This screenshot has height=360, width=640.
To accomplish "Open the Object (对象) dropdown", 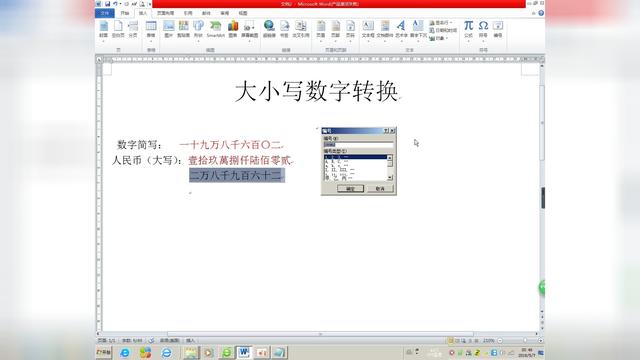I will click(x=439, y=38).
